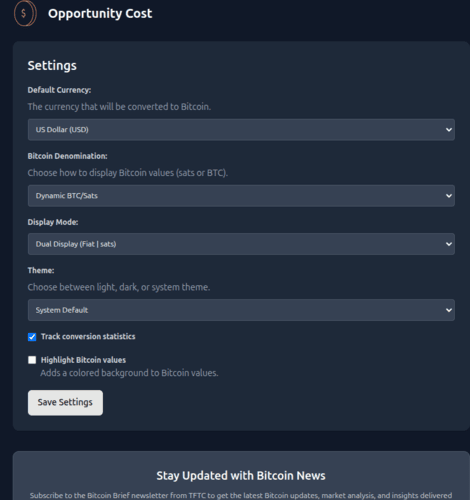Image resolution: width=470 pixels, height=500 pixels.
Task: Open the Bitcoin Denomination dropdown
Action: click(x=241, y=196)
